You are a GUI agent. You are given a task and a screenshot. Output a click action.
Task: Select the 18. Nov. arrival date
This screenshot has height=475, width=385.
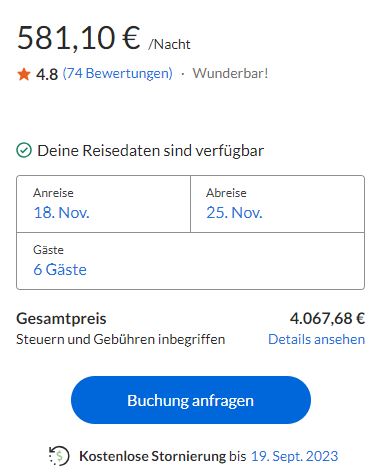[x=61, y=213]
